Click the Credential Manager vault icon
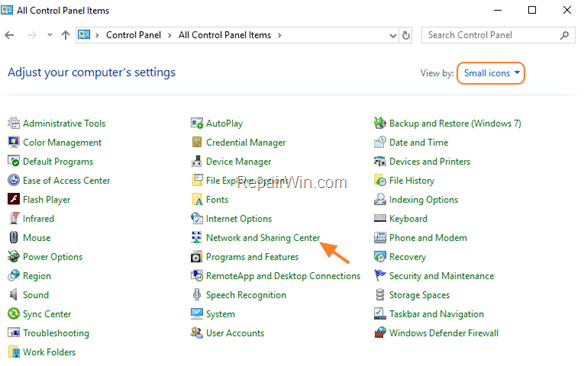 [197, 142]
